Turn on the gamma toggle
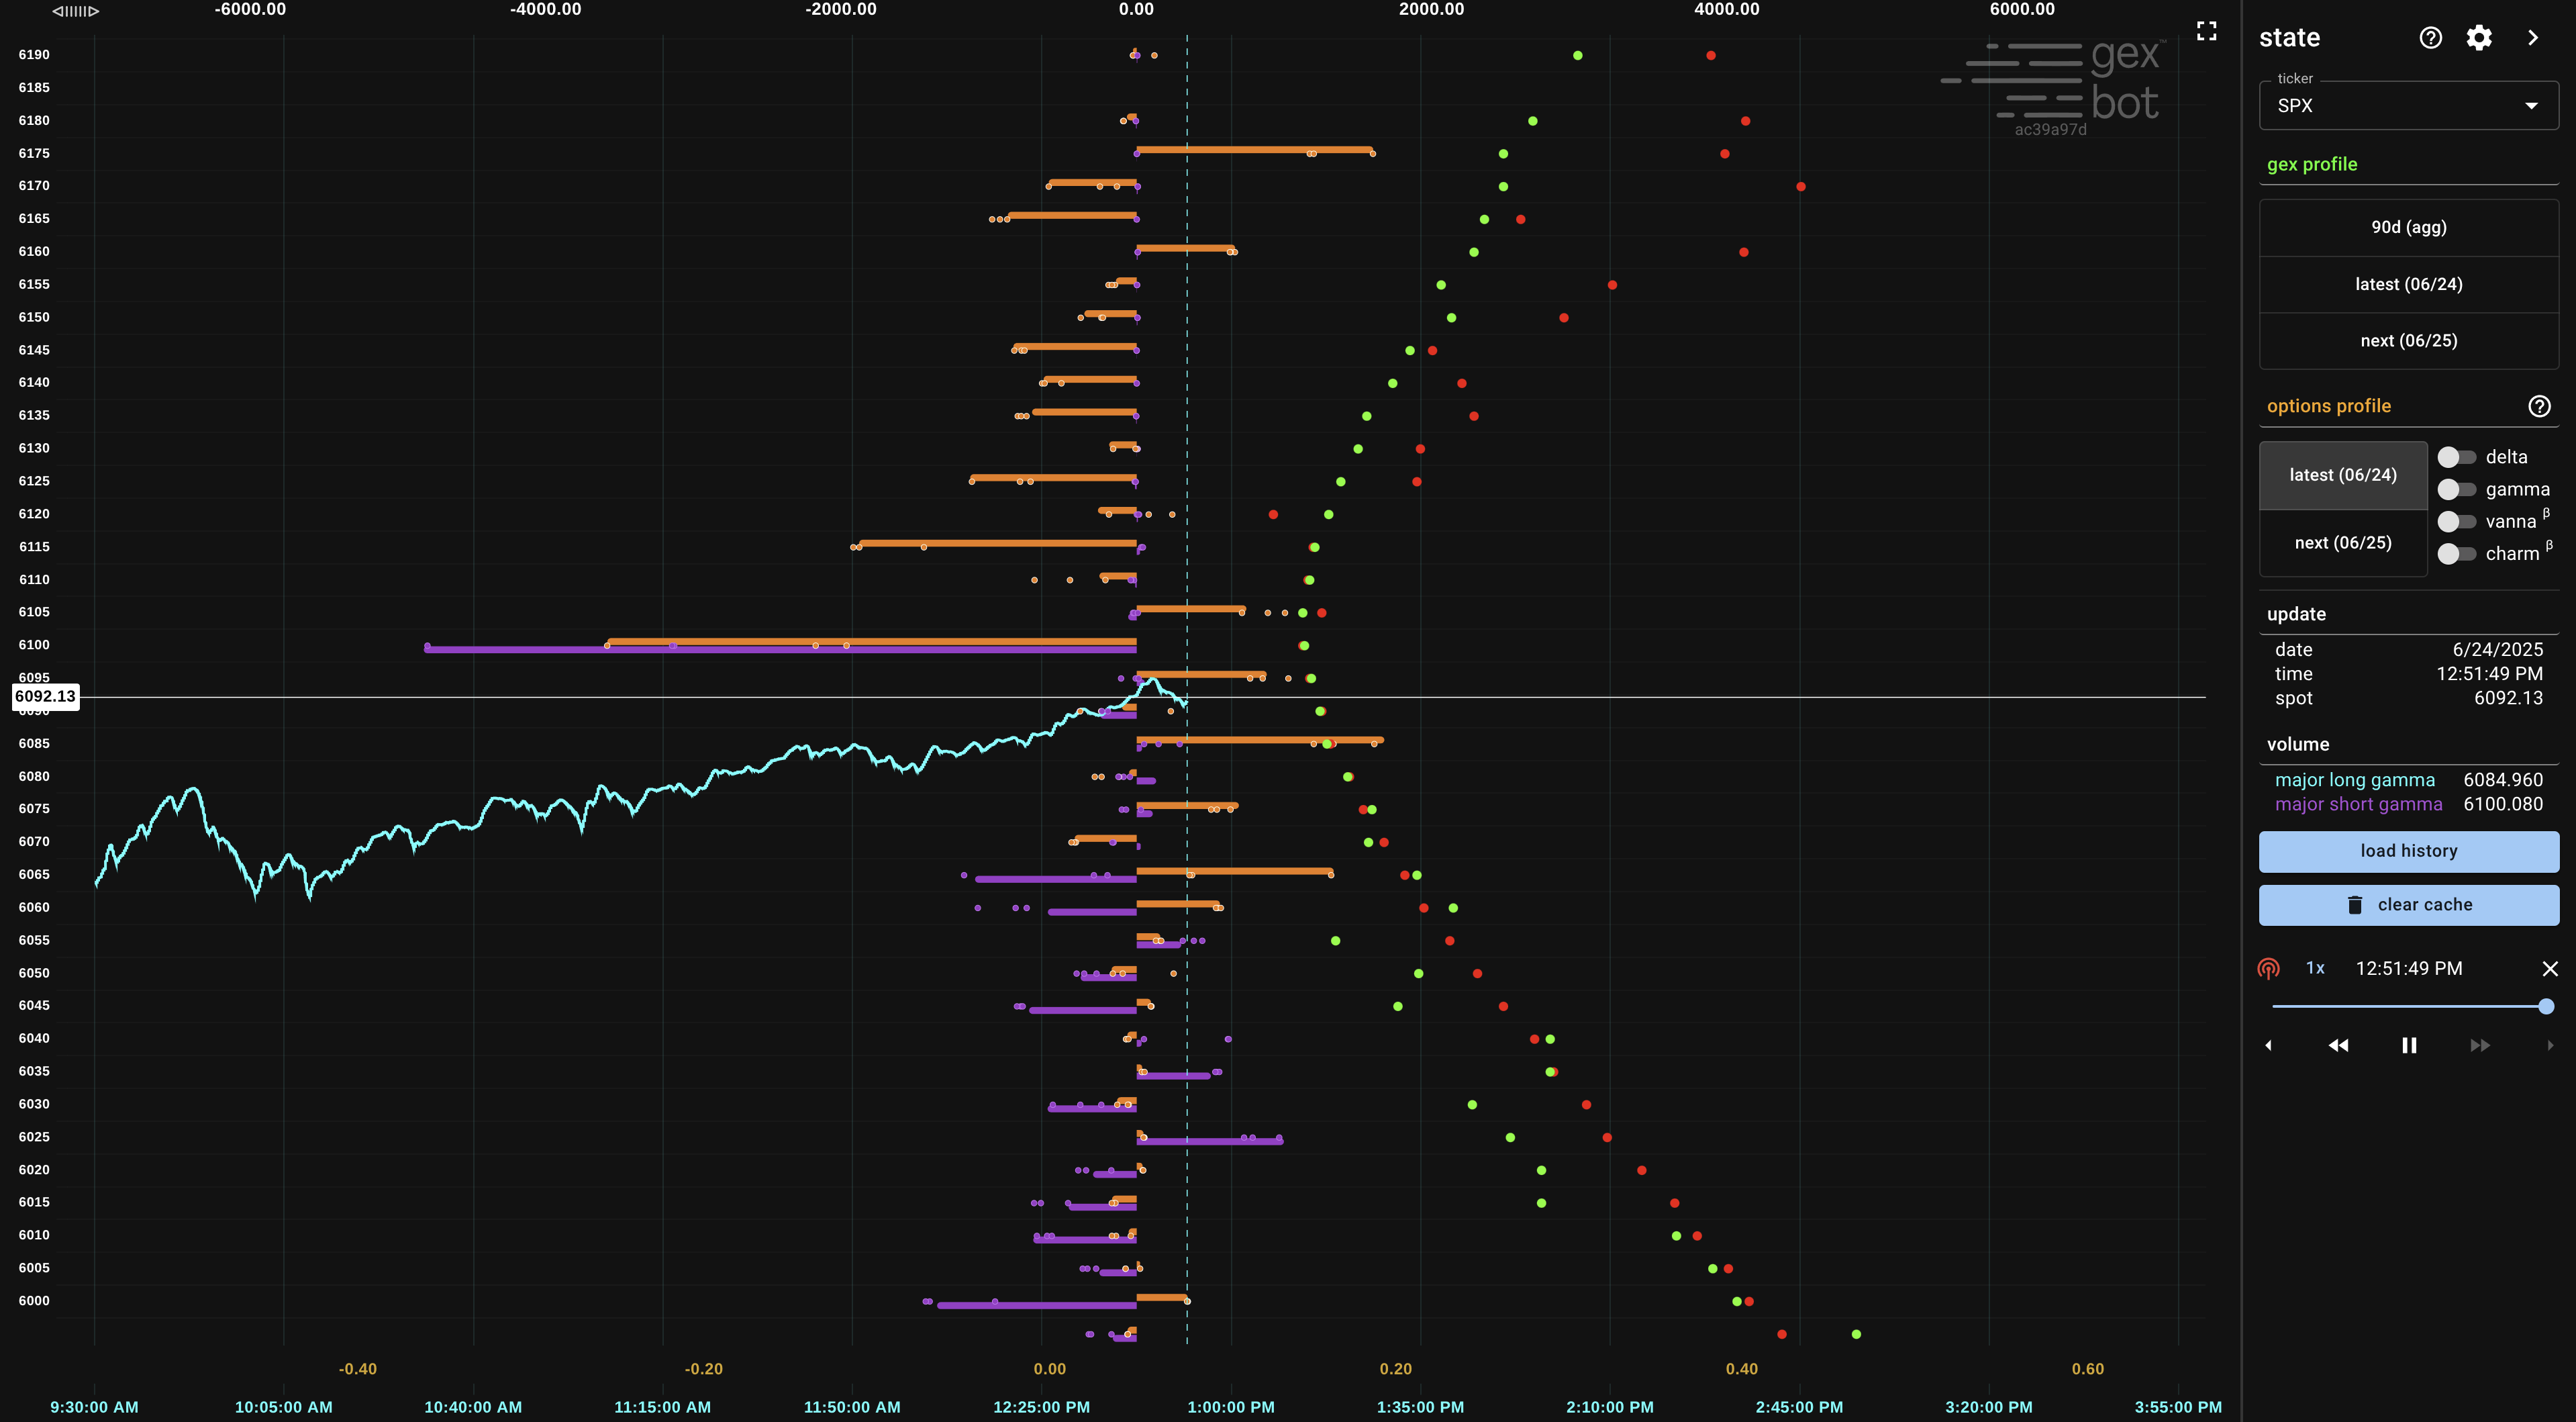 (x=2456, y=489)
